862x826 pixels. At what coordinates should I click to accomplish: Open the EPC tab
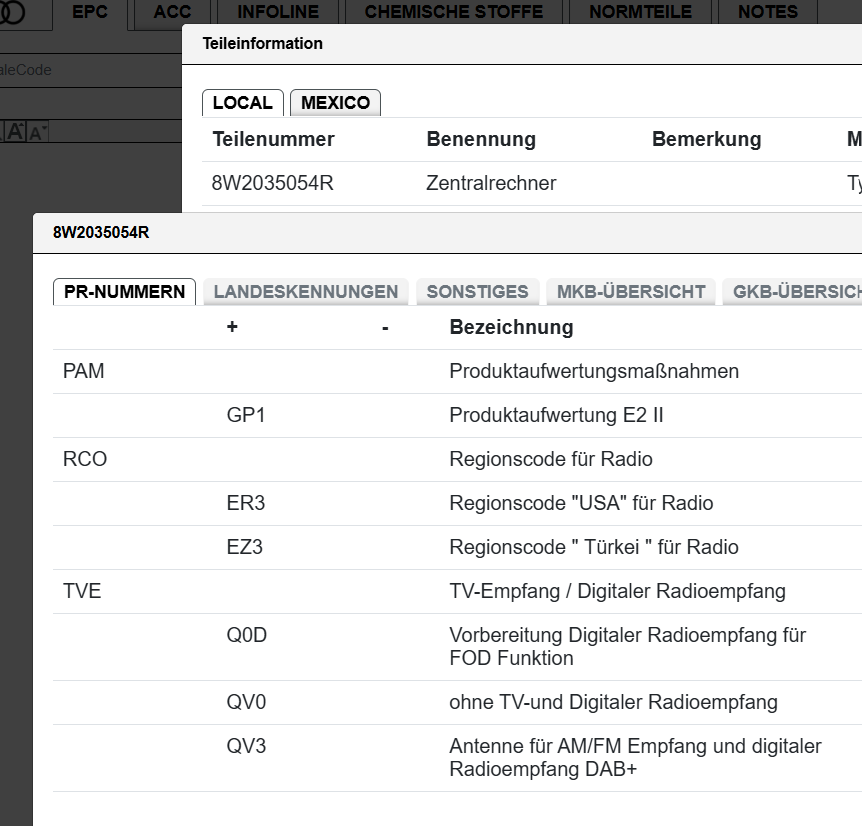90,12
